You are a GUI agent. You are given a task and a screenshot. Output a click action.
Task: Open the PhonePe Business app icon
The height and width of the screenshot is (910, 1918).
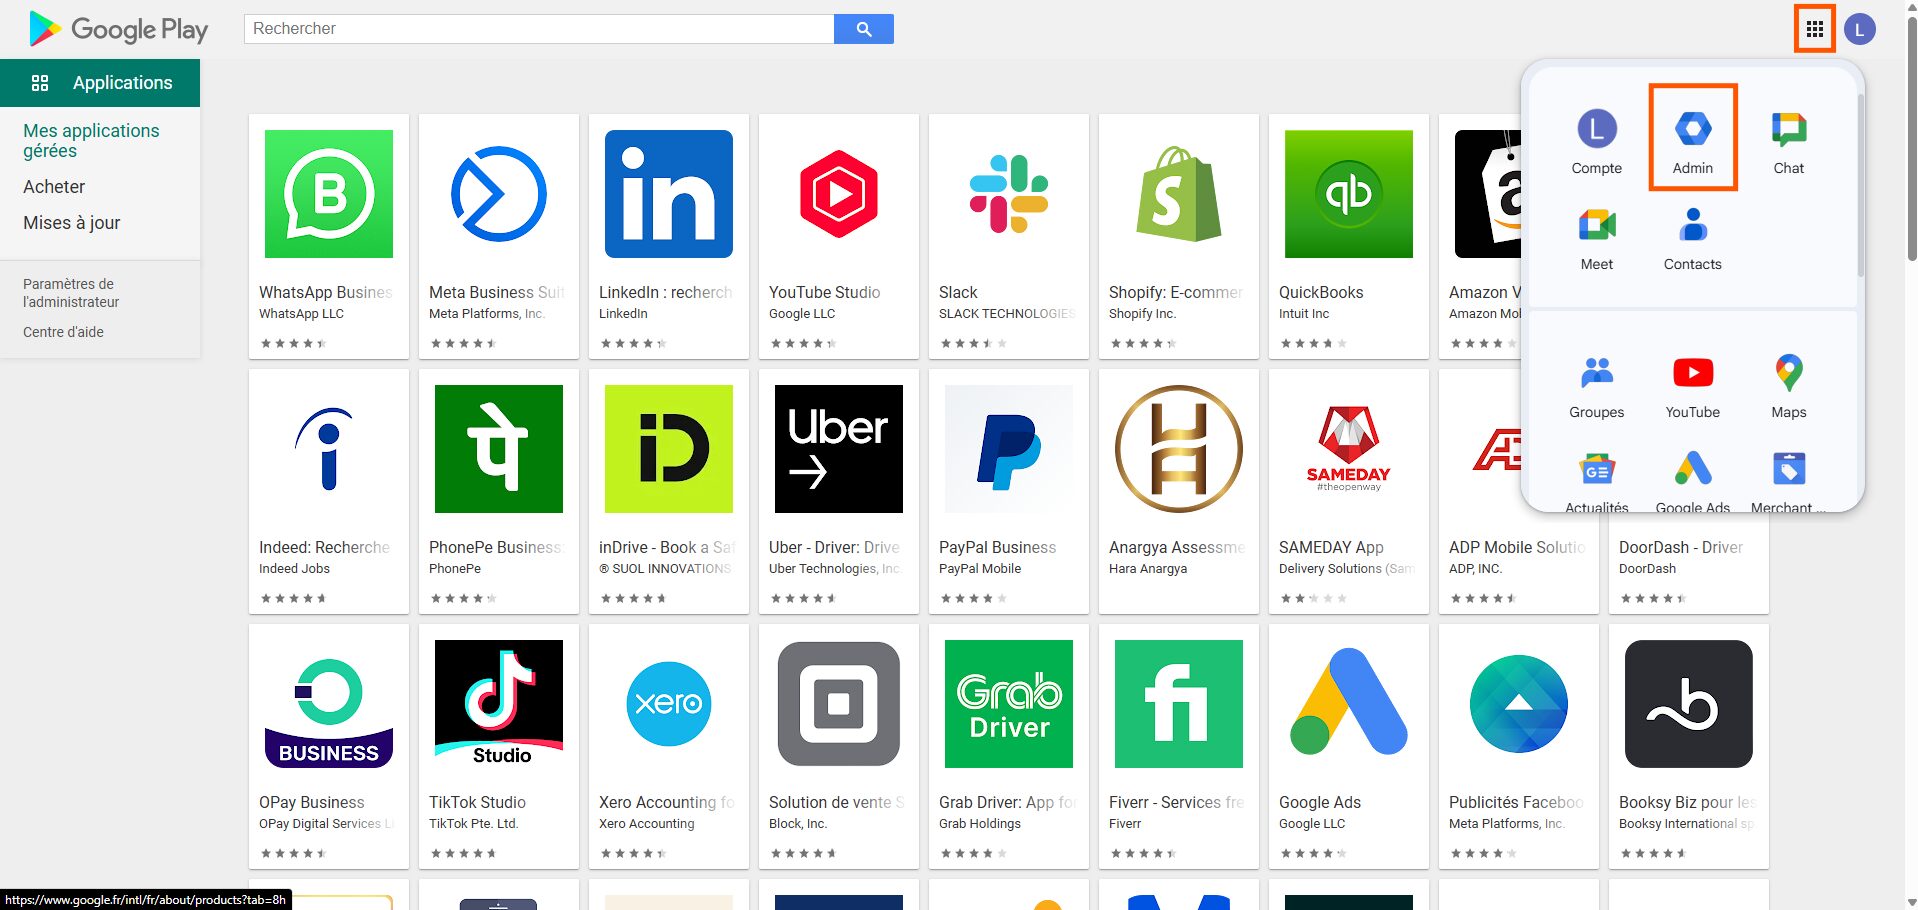click(499, 449)
